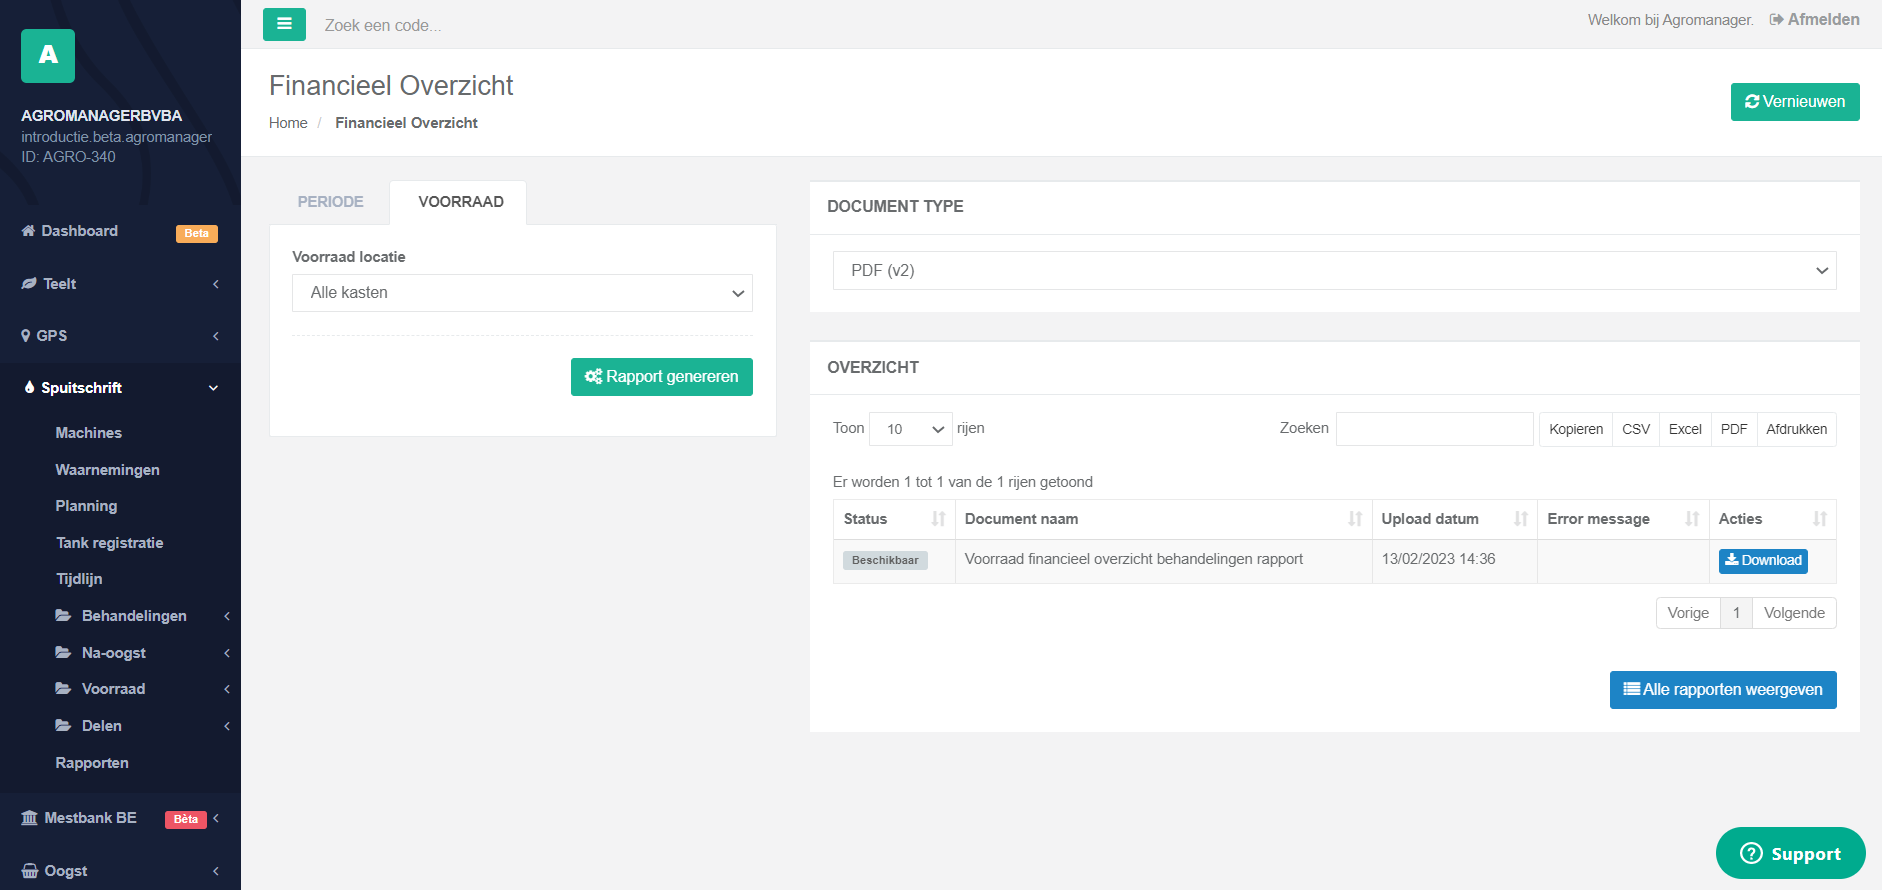Sort table by Status column arrows
Image resolution: width=1882 pixels, height=890 pixels.
click(x=938, y=519)
